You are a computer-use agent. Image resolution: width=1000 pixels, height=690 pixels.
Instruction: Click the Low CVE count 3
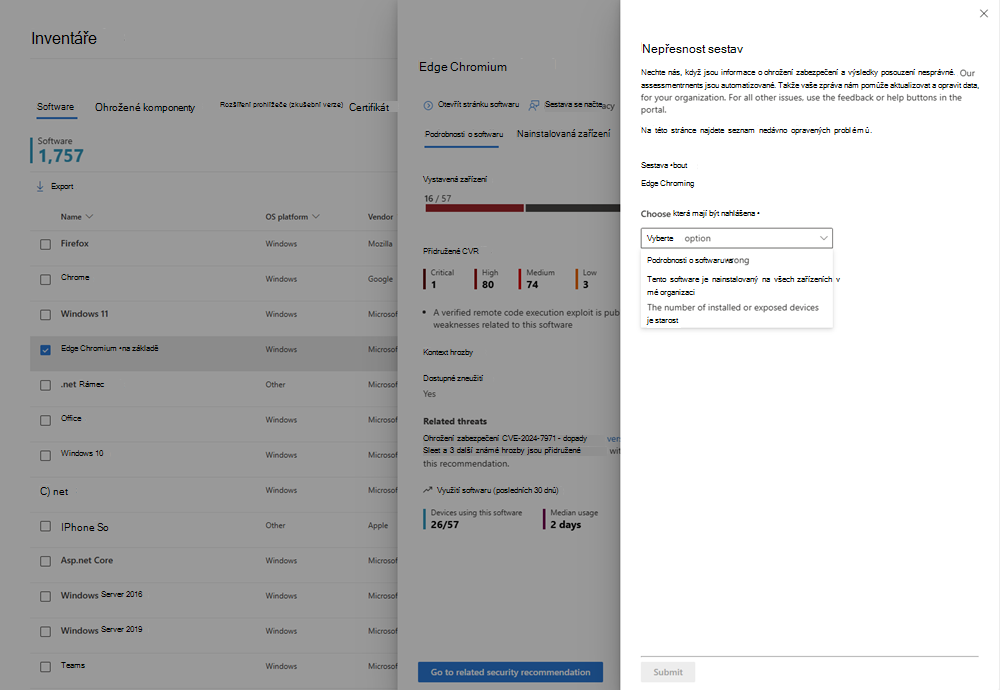point(585,285)
